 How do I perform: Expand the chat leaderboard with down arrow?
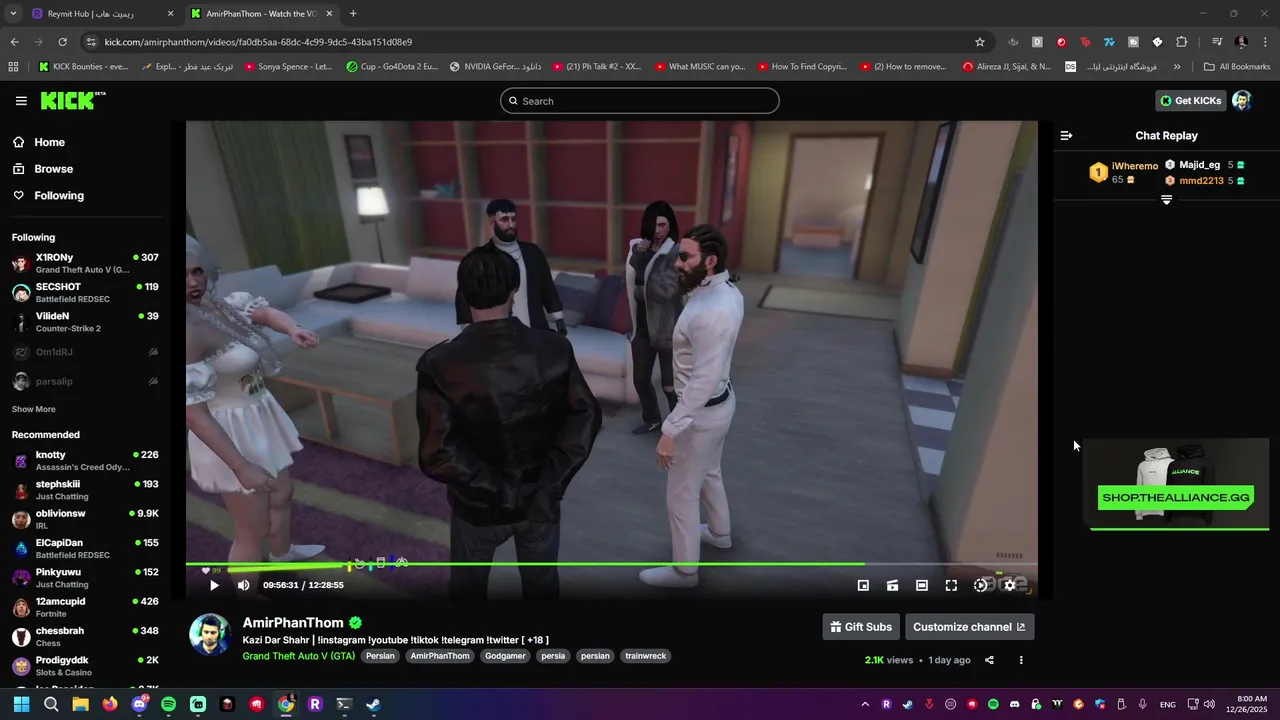pyautogui.click(x=1166, y=200)
